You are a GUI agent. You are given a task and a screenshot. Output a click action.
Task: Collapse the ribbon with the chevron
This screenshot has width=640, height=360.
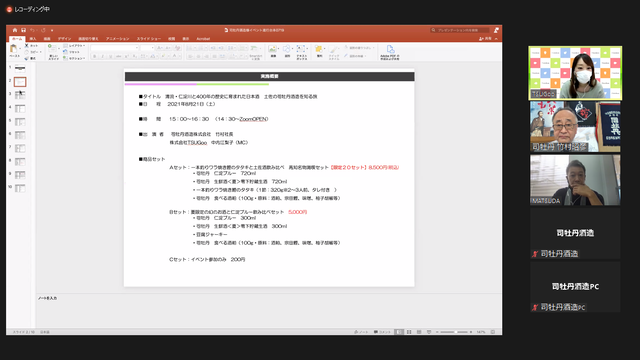tap(496, 39)
